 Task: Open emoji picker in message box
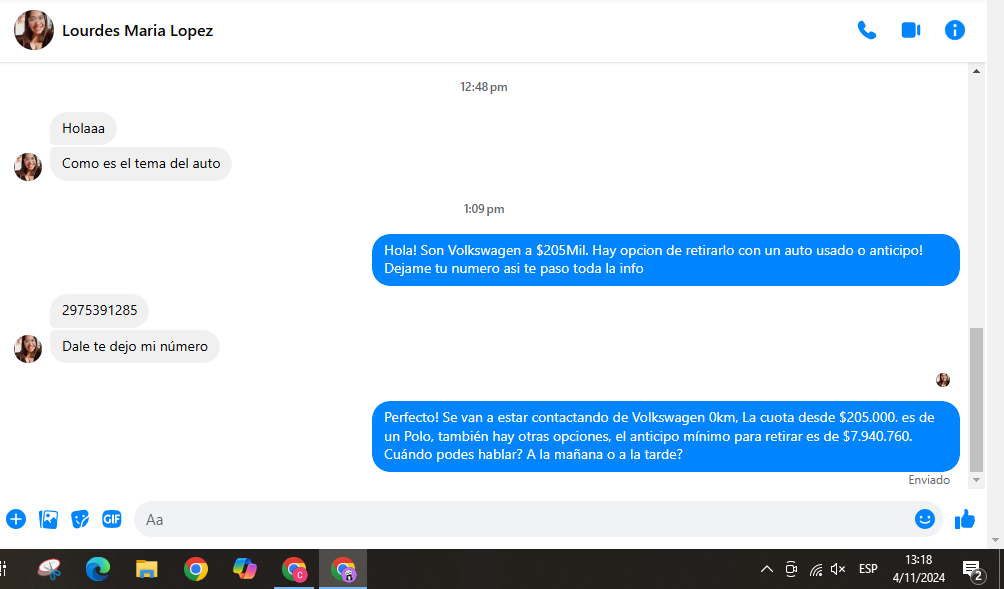pyautogui.click(x=924, y=519)
